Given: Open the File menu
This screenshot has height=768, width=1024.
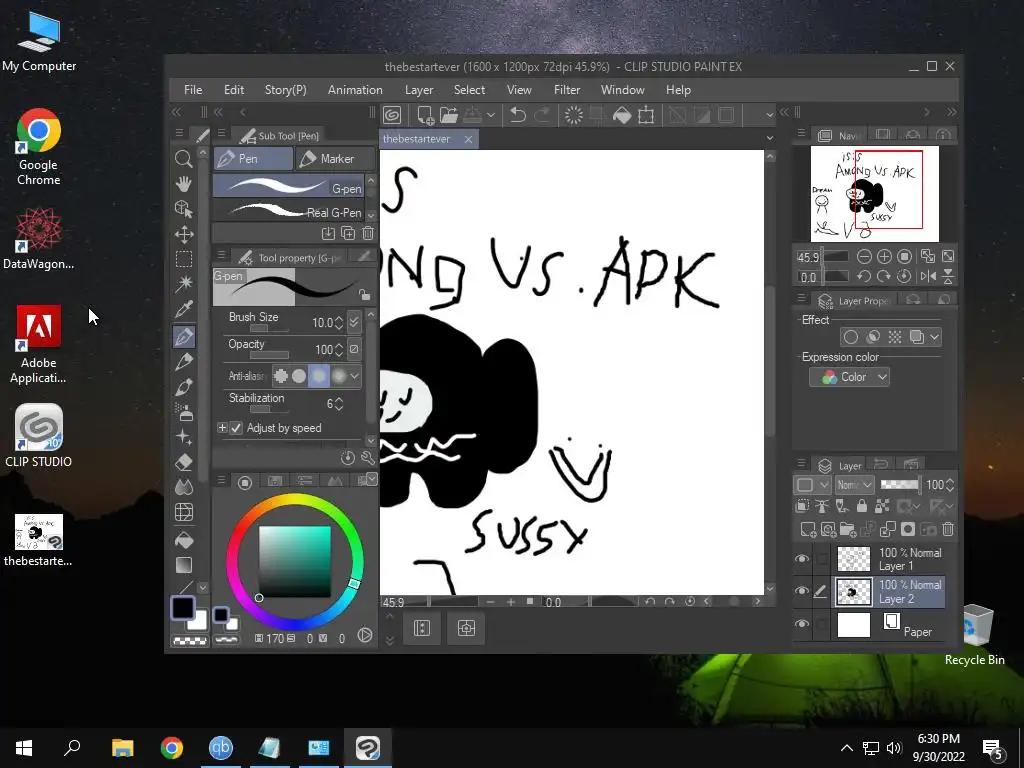Looking at the screenshot, I should (x=193, y=89).
